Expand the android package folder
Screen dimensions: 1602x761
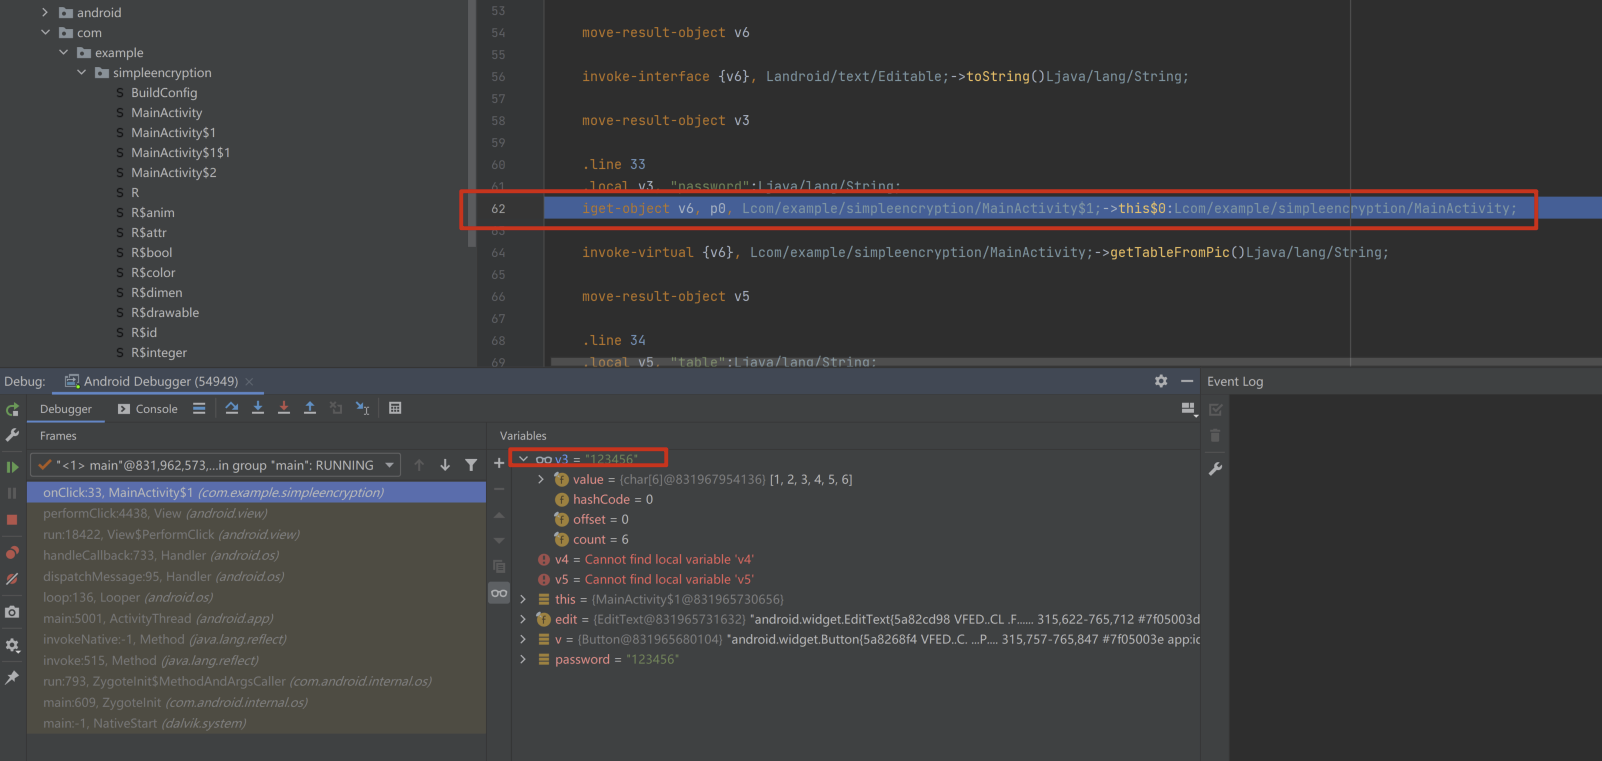coord(45,12)
